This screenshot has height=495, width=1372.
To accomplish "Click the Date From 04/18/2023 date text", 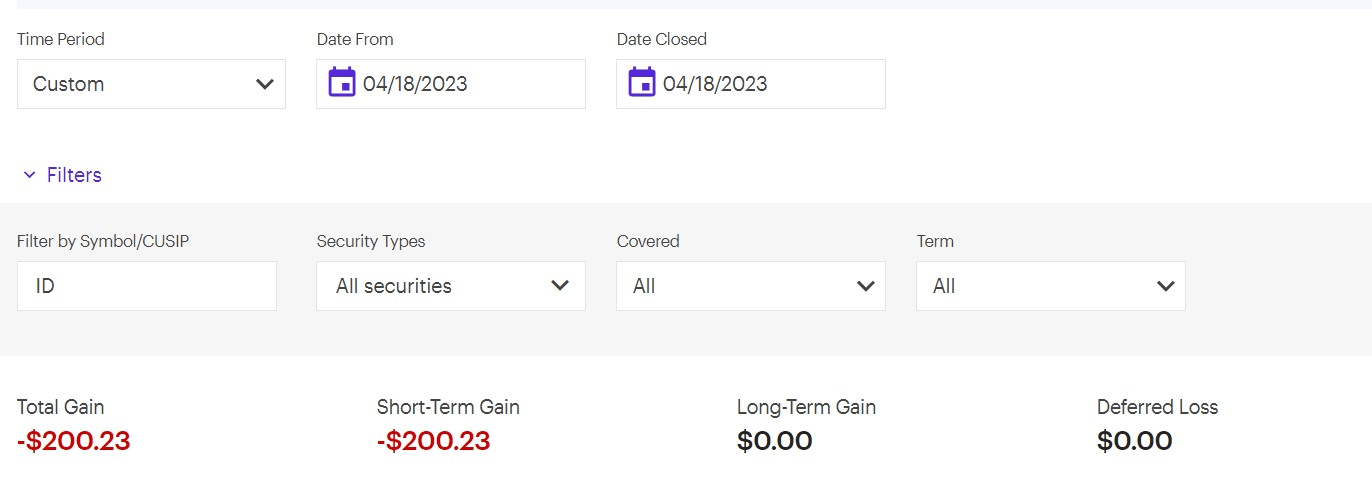I will [x=415, y=84].
